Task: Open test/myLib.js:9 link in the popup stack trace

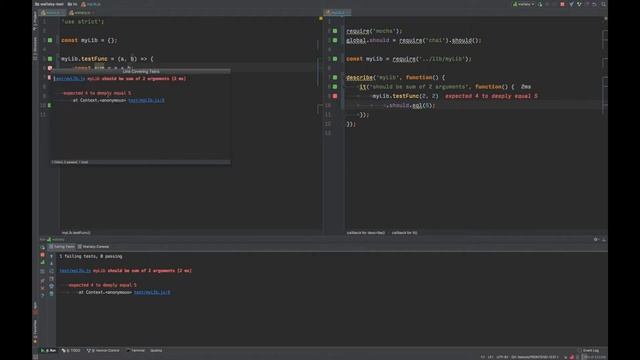Action: (x=147, y=100)
